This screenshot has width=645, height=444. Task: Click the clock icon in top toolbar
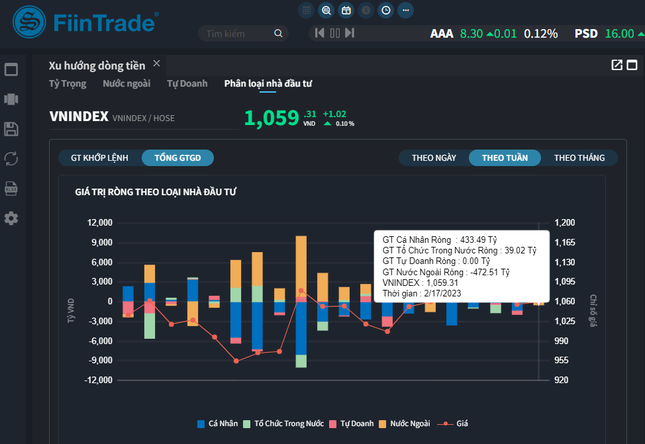(x=386, y=10)
